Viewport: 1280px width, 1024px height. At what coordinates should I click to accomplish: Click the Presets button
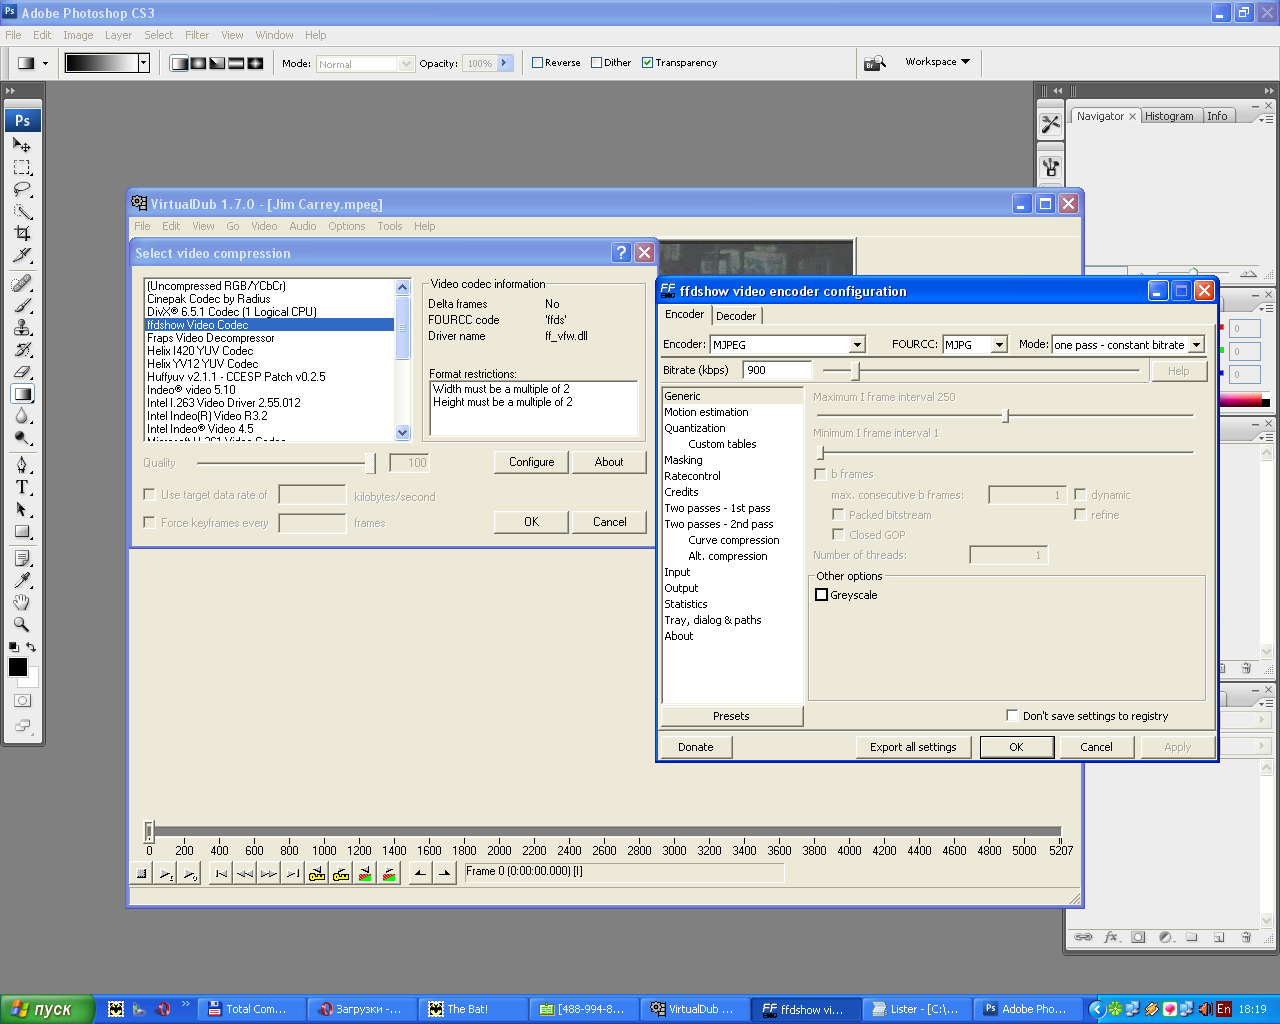pyautogui.click(x=731, y=716)
